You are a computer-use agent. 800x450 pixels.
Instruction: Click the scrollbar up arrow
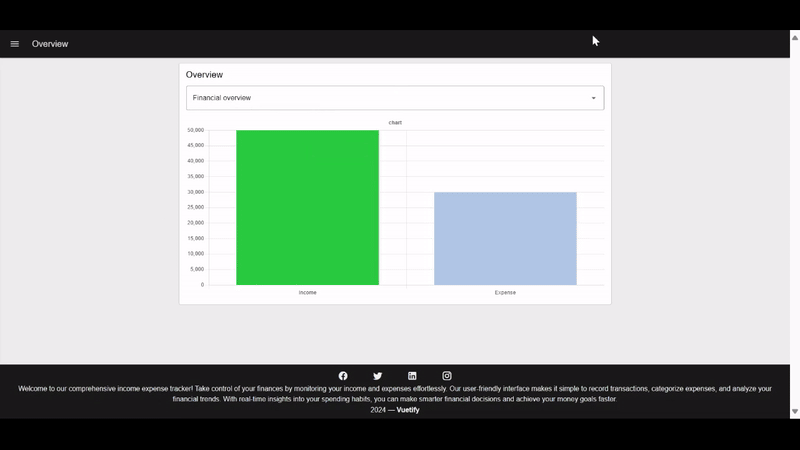[x=795, y=35]
